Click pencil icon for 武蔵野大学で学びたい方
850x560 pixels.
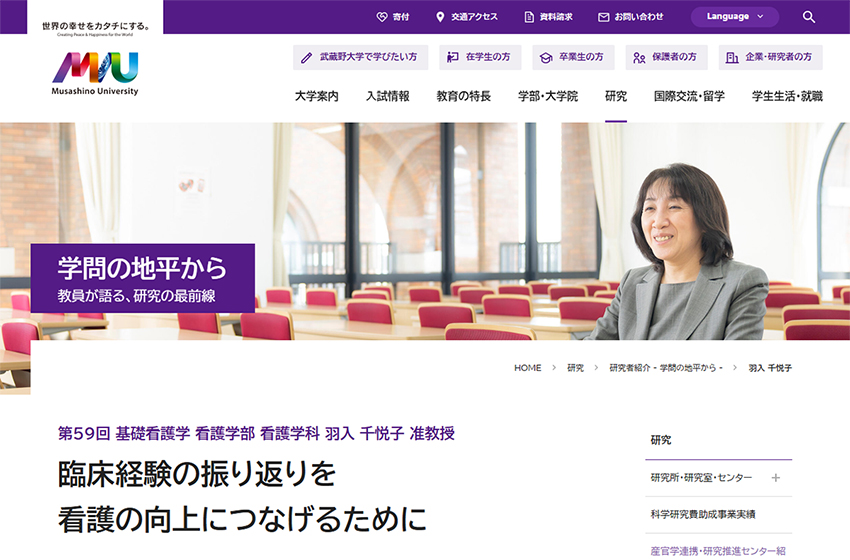306,57
